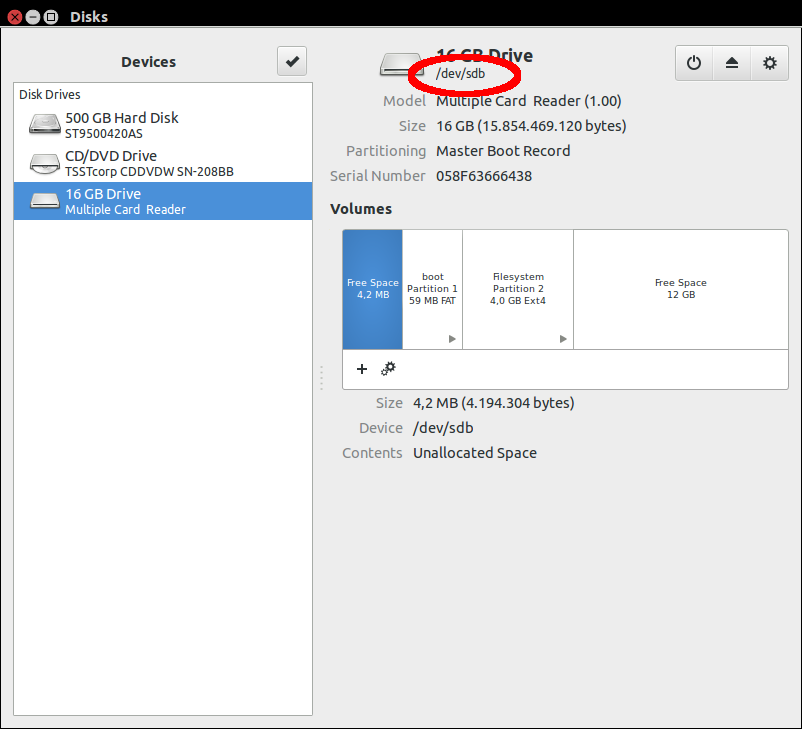Select the boot Partition 1 volume
Screen dimensions: 802x729
432,288
